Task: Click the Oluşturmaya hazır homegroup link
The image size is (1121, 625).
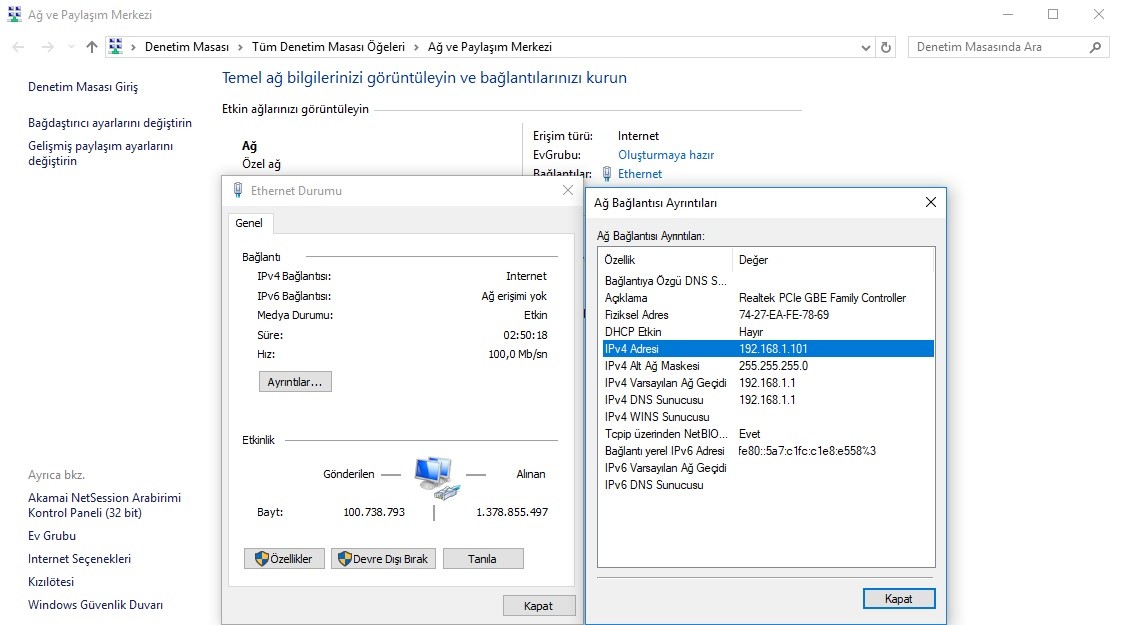Action: (x=665, y=155)
